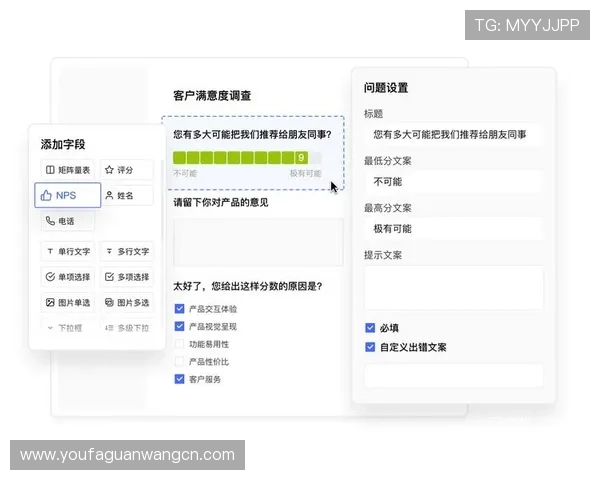Click the 请留下你对产品的意见 answer box
This screenshot has width=600, height=480.
point(258,242)
